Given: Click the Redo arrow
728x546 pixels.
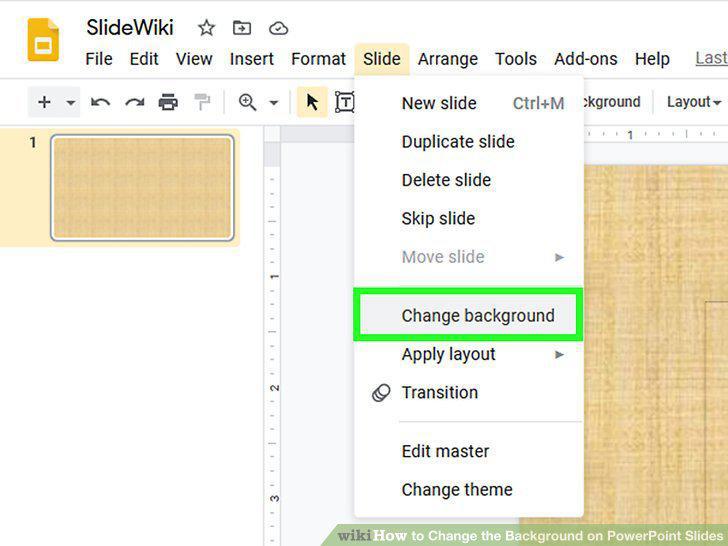Looking at the screenshot, I should click(x=135, y=102).
